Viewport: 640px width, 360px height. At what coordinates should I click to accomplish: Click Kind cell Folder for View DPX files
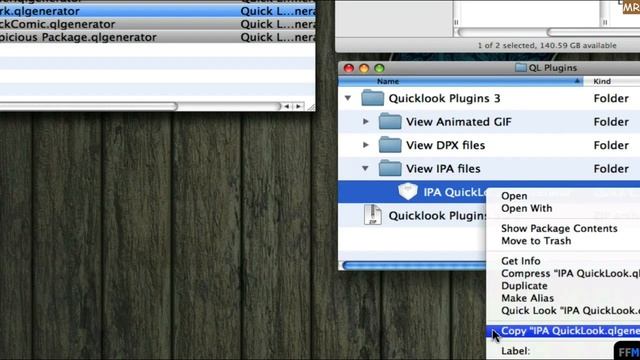611,145
